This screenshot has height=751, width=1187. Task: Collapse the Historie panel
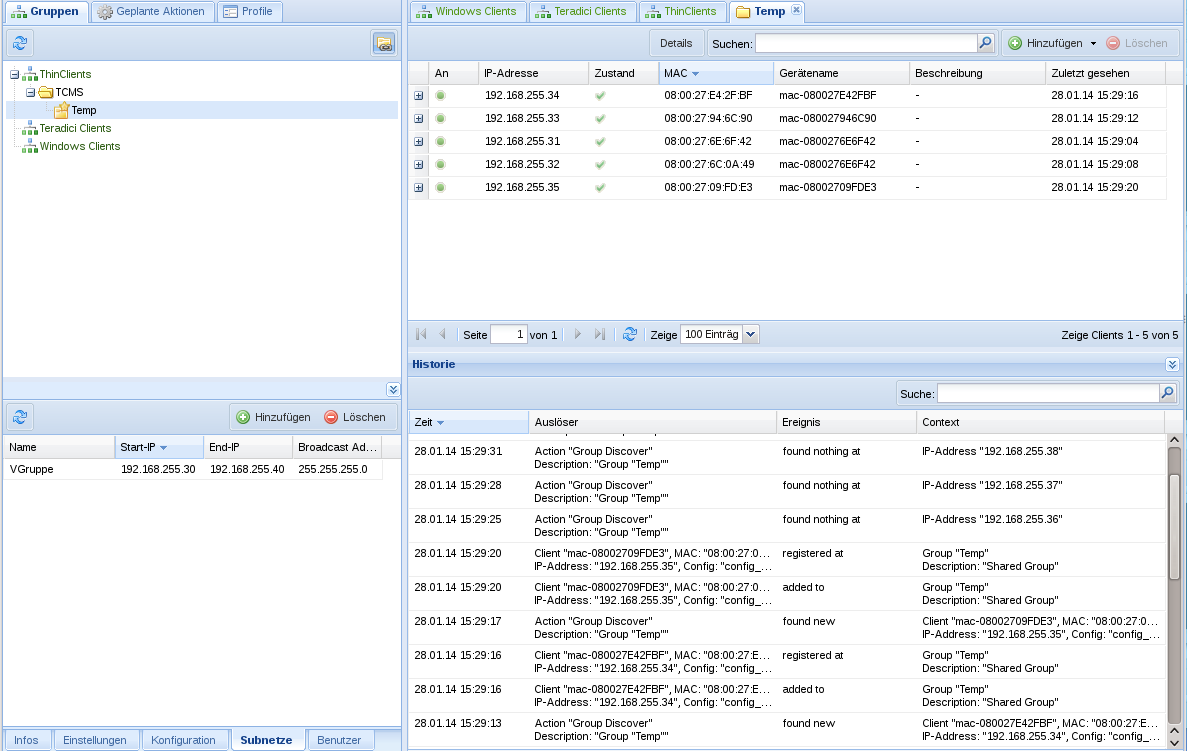click(x=1172, y=365)
